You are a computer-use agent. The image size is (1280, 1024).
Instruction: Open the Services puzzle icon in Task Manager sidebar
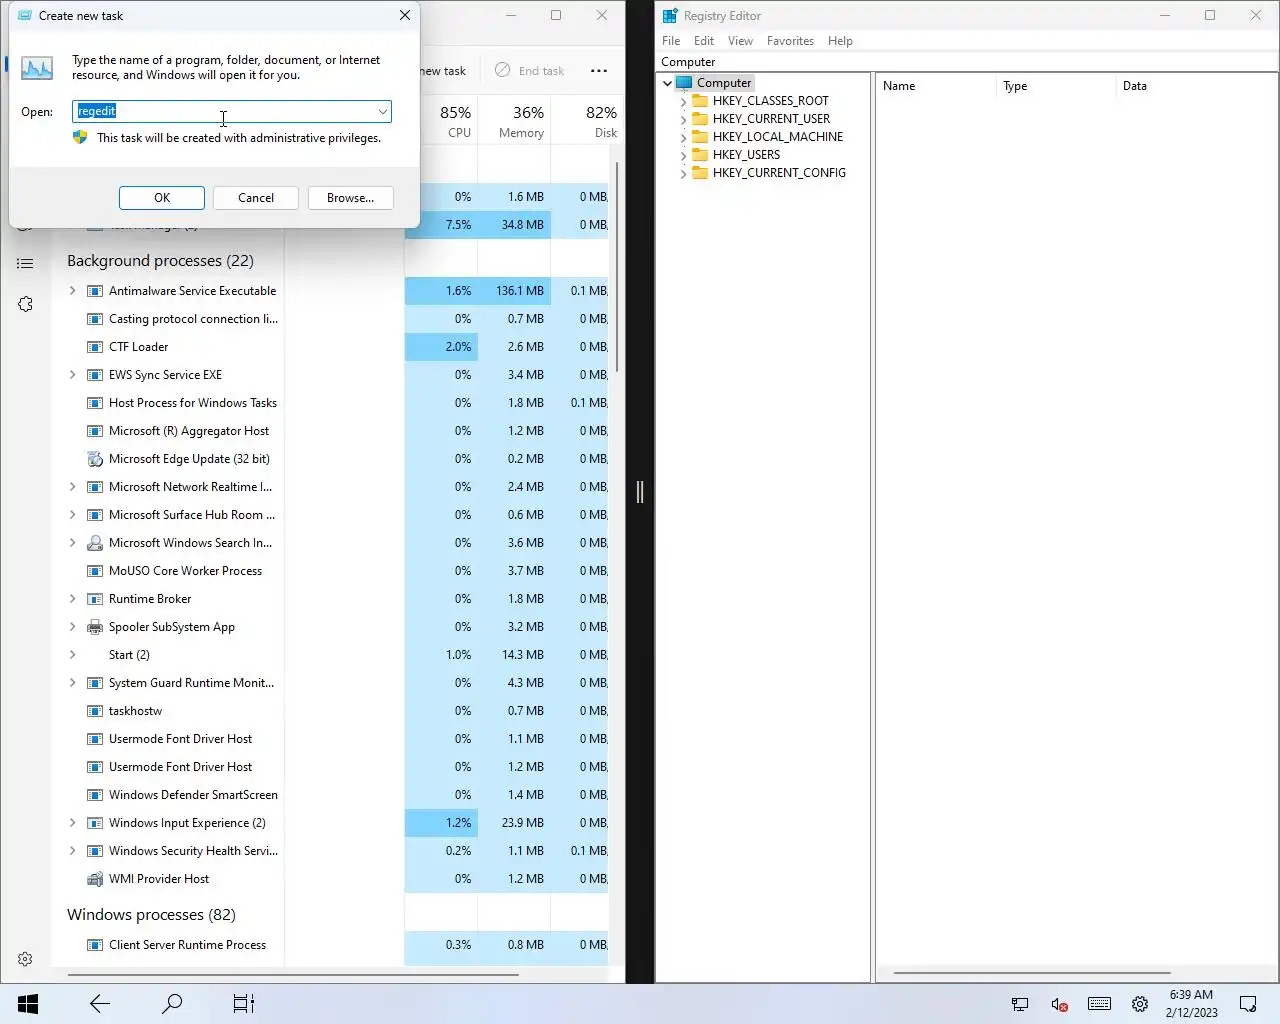pyautogui.click(x=25, y=304)
